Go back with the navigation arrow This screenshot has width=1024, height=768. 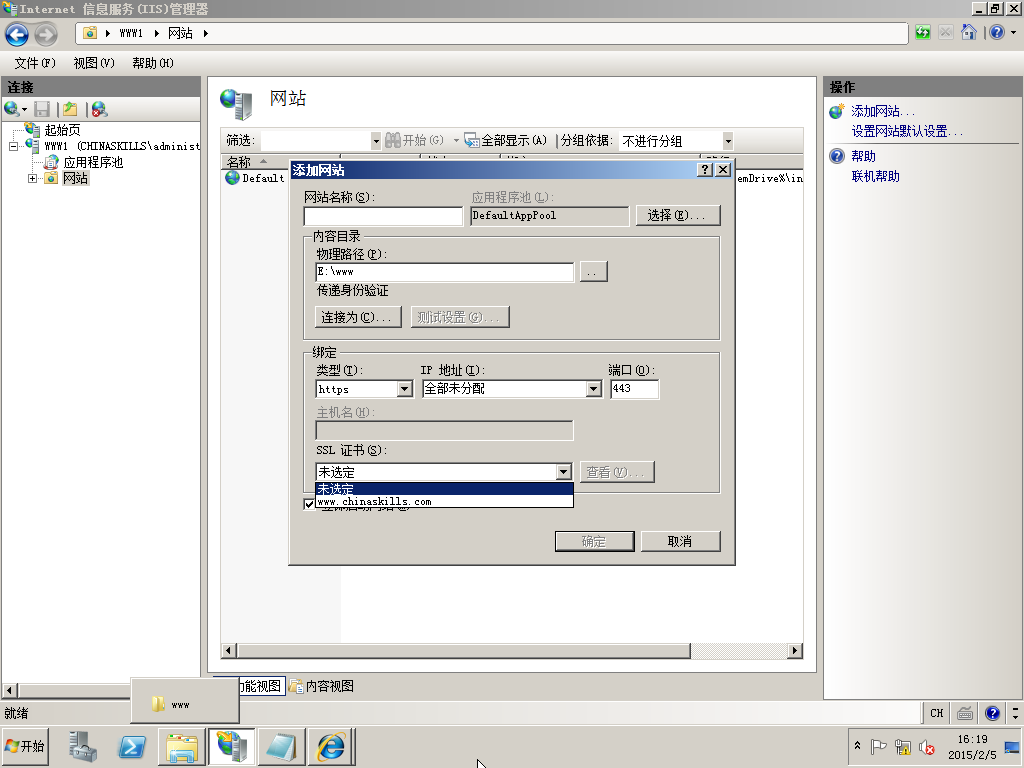click(x=17, y=34)
